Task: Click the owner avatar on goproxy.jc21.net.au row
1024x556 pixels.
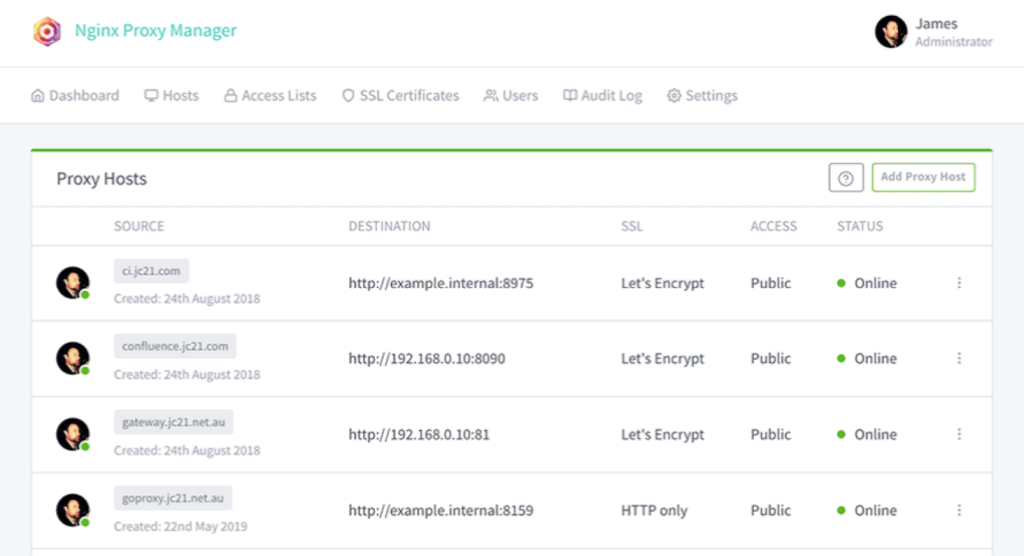Action: click(x=72, y=510)
